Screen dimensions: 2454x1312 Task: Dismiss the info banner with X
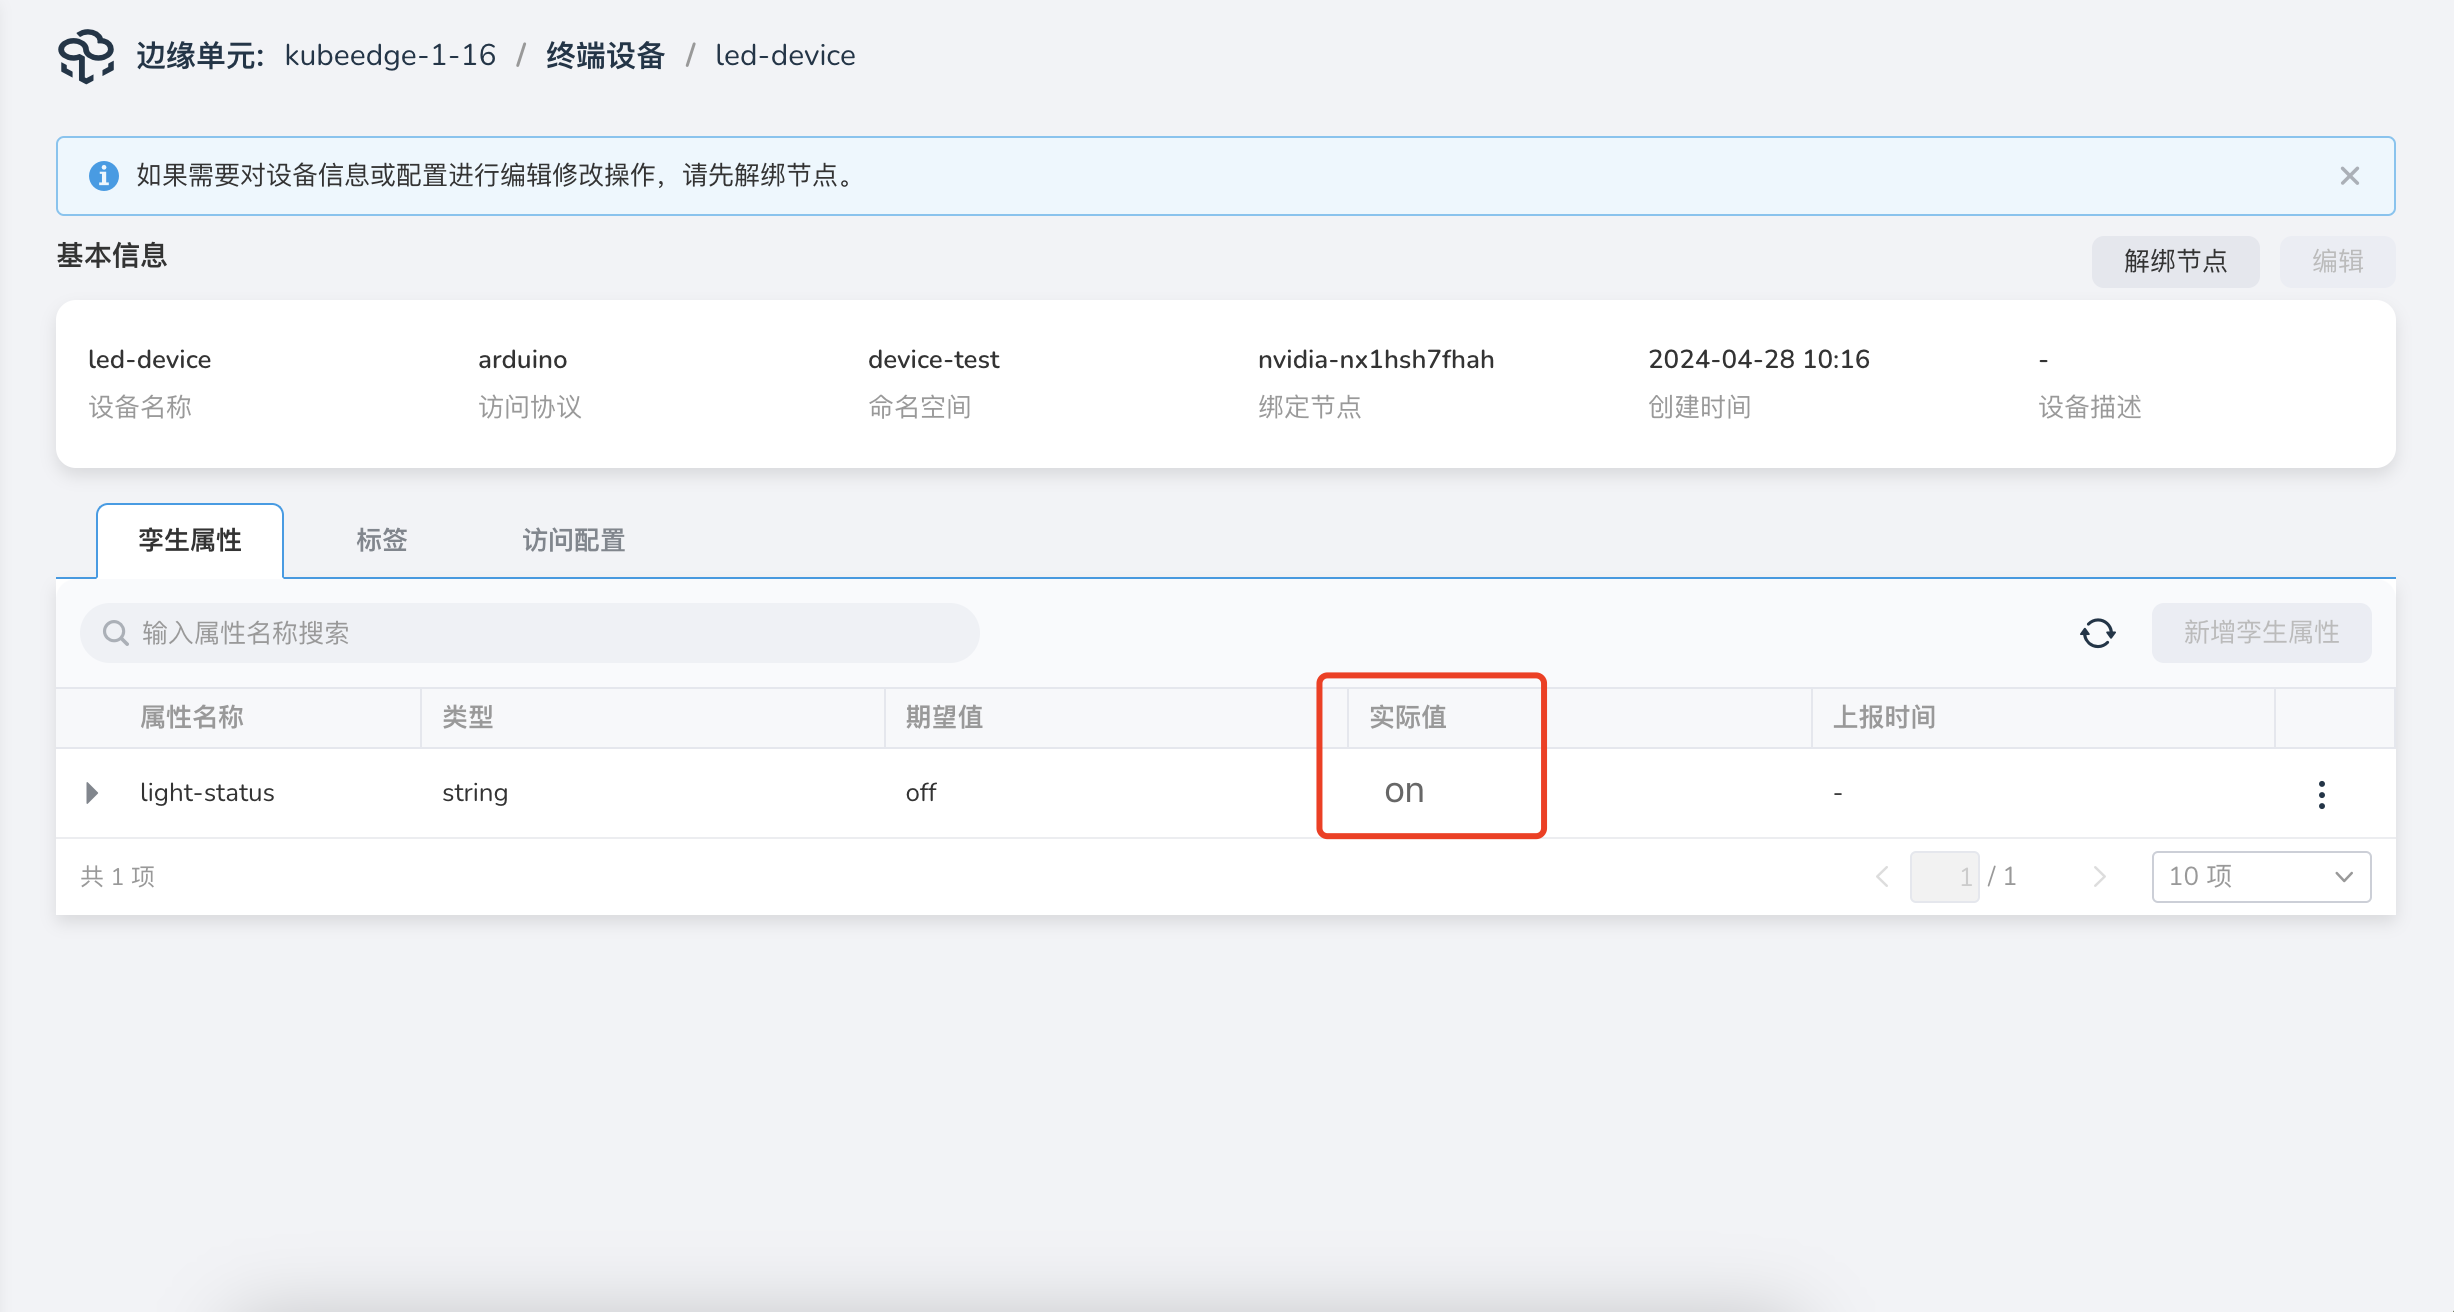(x=2349, y=176)
